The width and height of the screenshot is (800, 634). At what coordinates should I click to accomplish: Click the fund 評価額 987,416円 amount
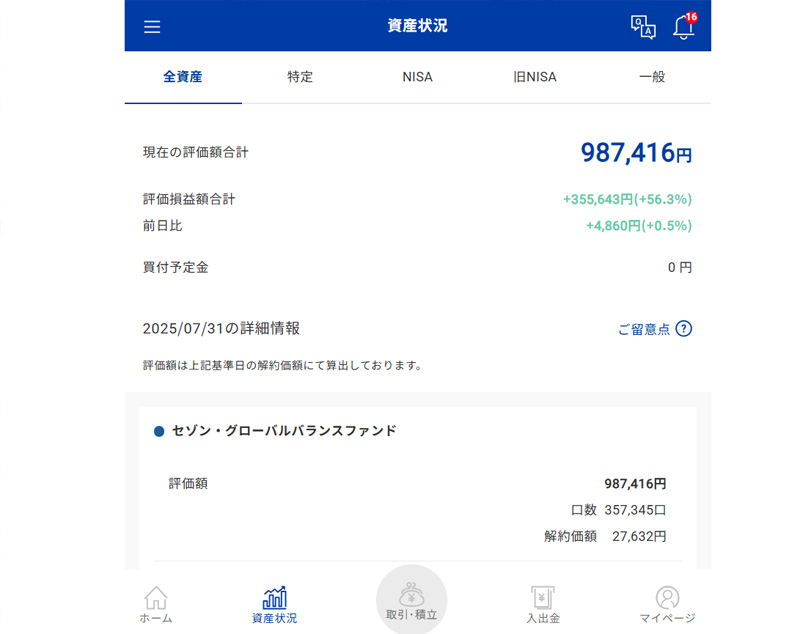pos(635,484)
